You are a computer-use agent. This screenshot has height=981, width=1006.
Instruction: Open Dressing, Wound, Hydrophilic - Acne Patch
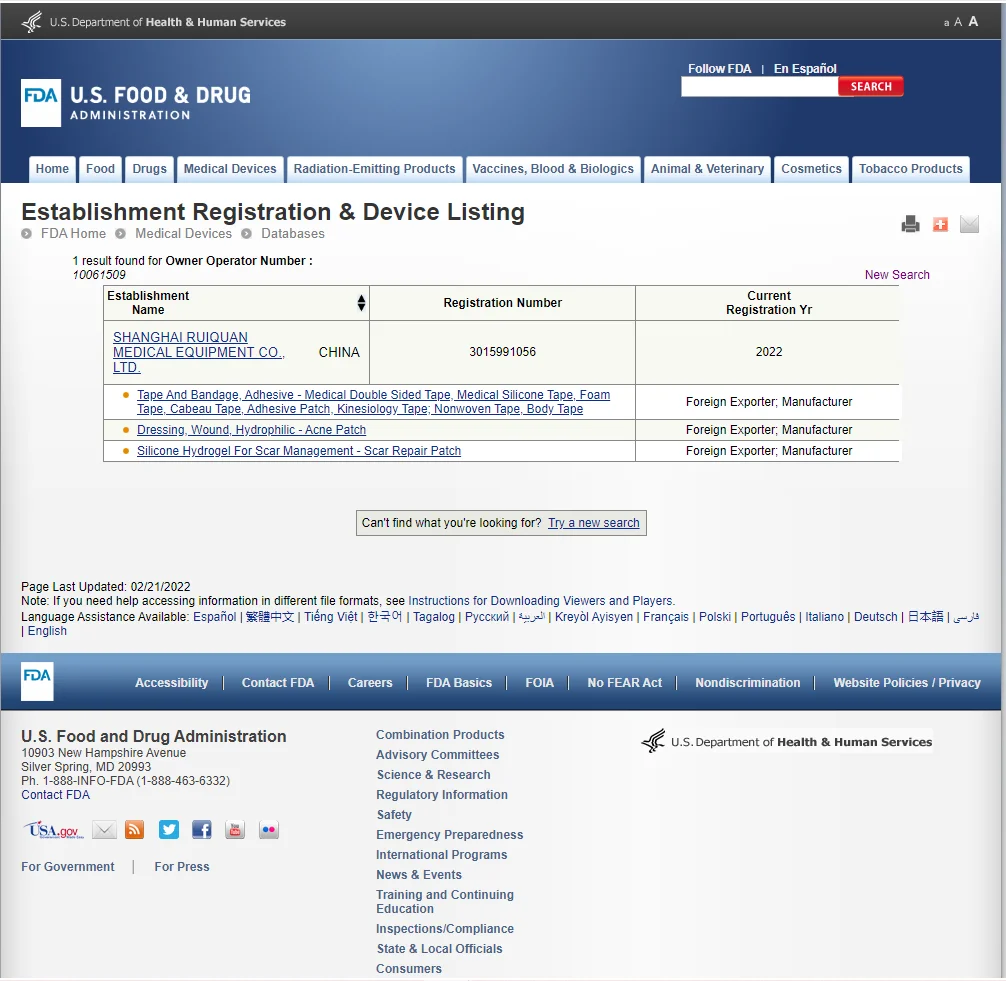pos(252,430)
